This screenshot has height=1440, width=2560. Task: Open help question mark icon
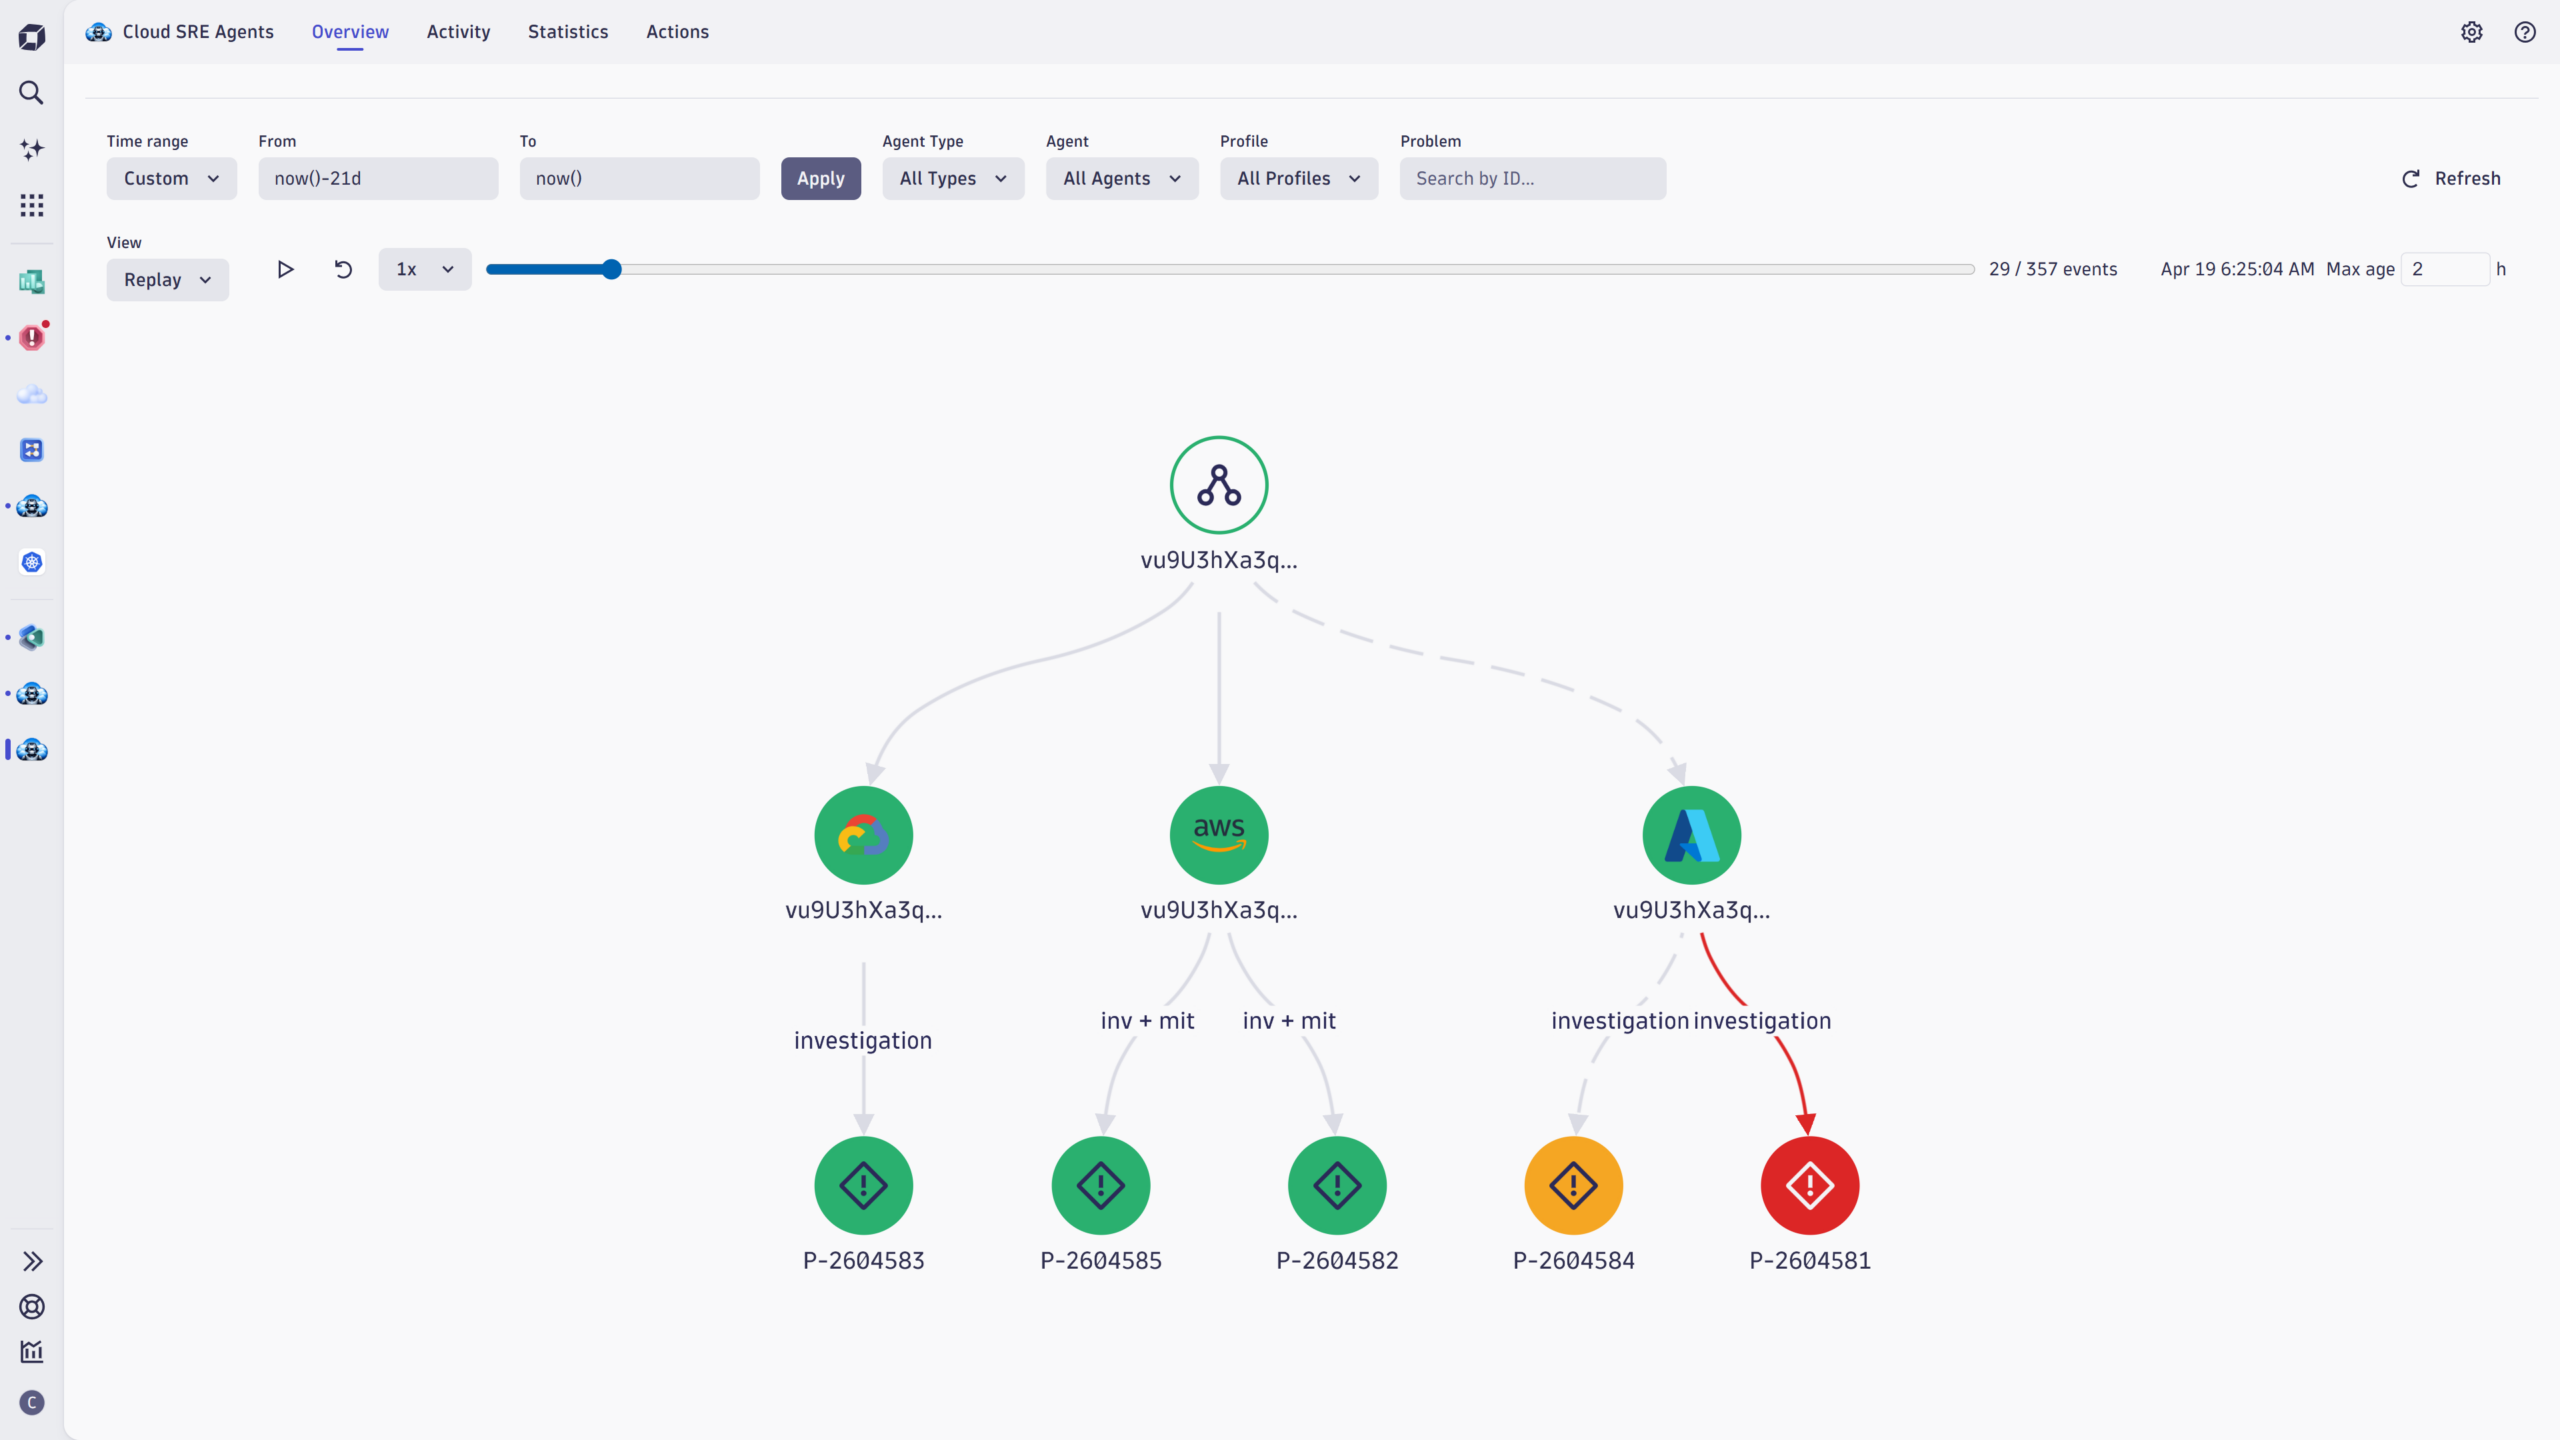point(2525,32)
